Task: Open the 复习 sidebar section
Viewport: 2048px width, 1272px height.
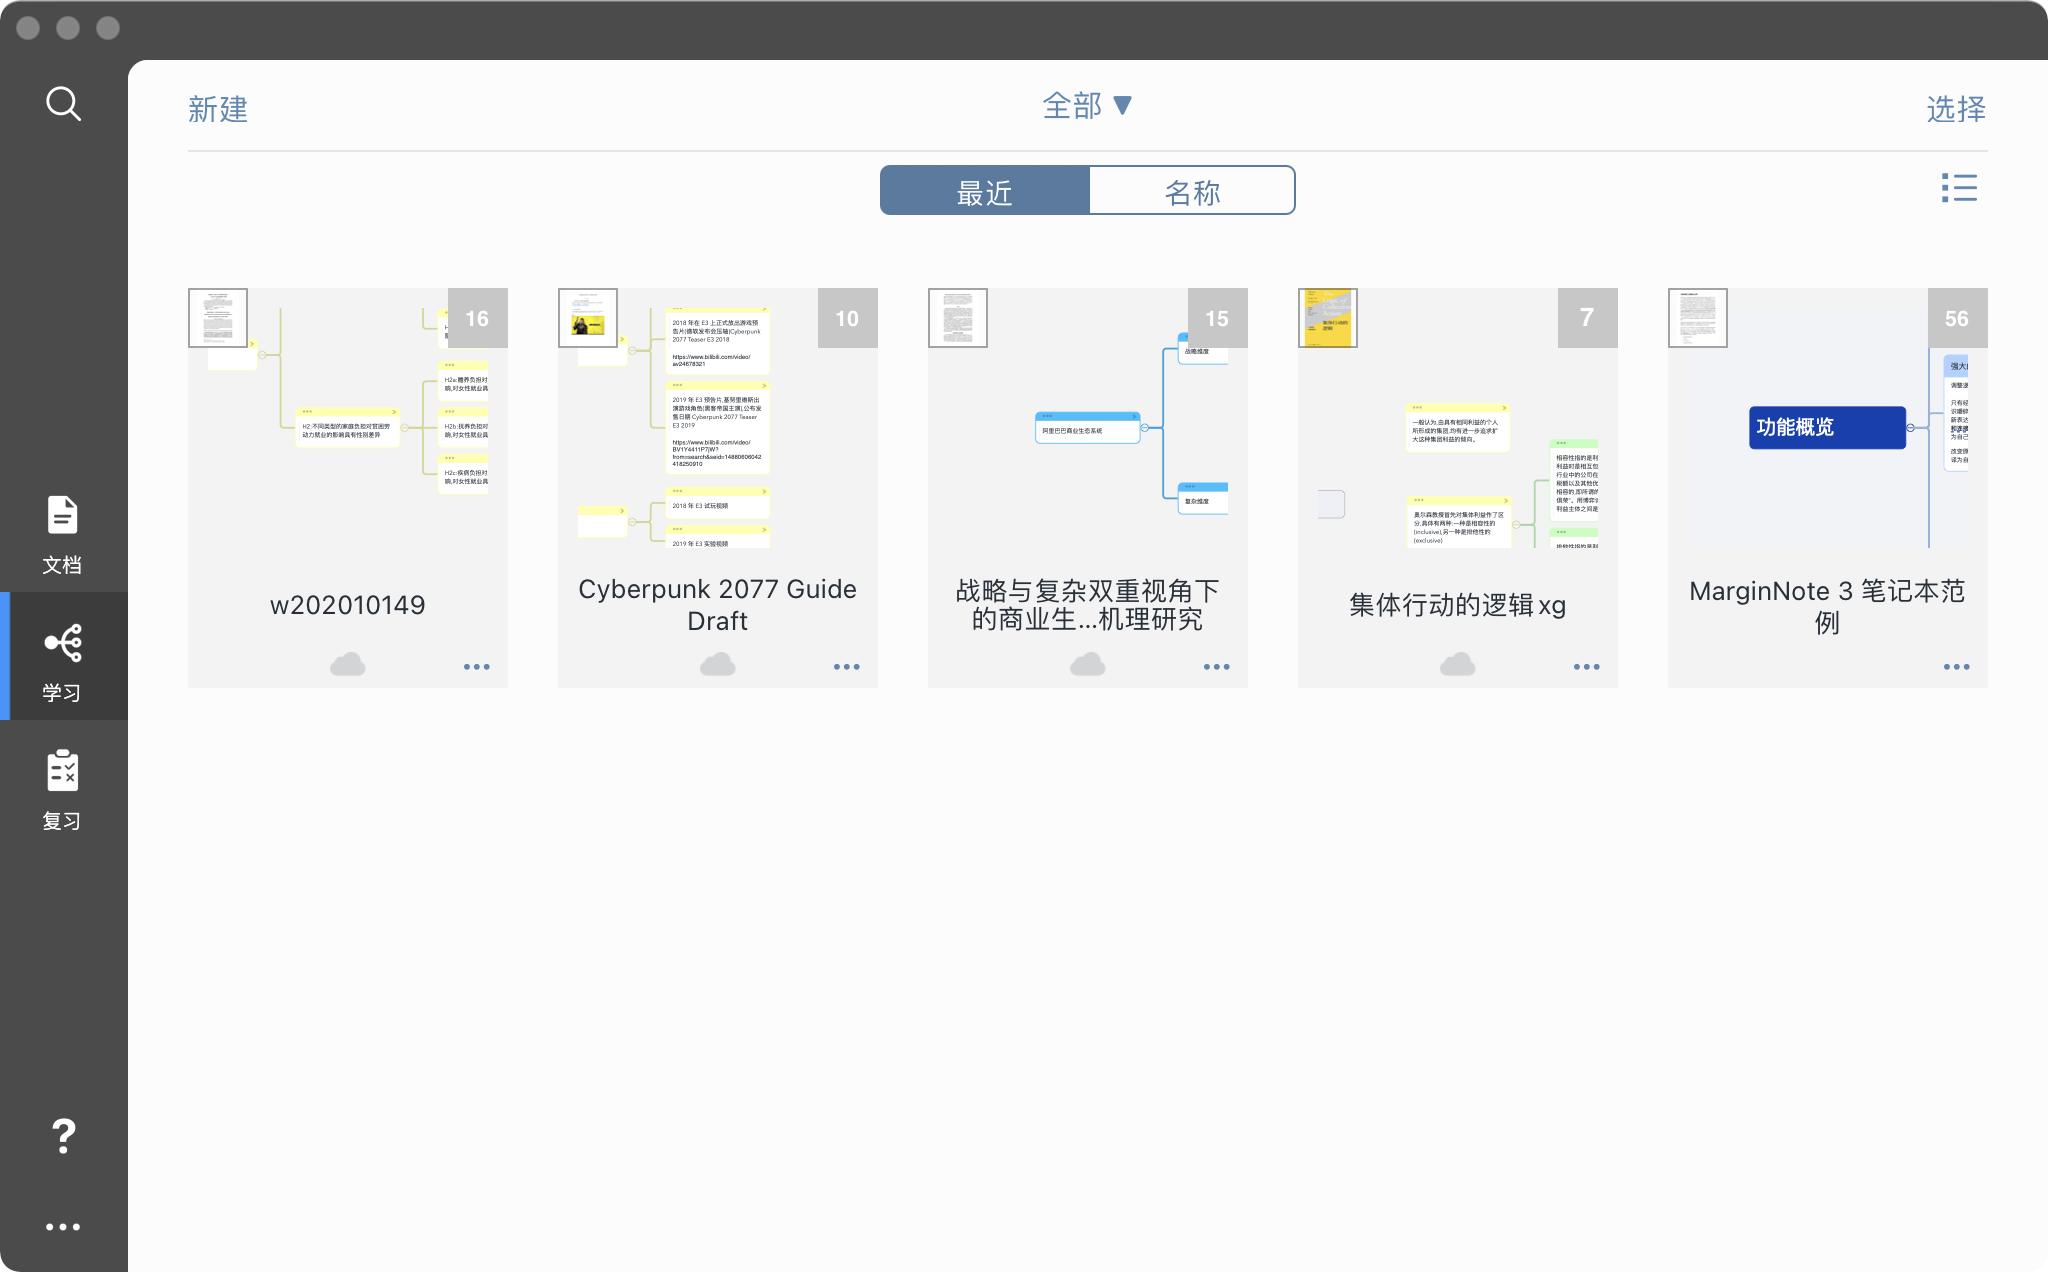Action: (x=63, y=783)
